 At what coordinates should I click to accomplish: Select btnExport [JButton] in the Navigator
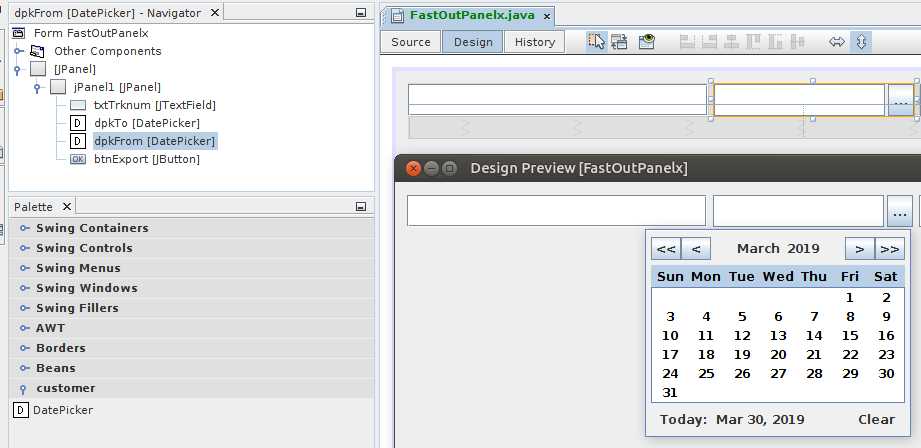point(147,159)
